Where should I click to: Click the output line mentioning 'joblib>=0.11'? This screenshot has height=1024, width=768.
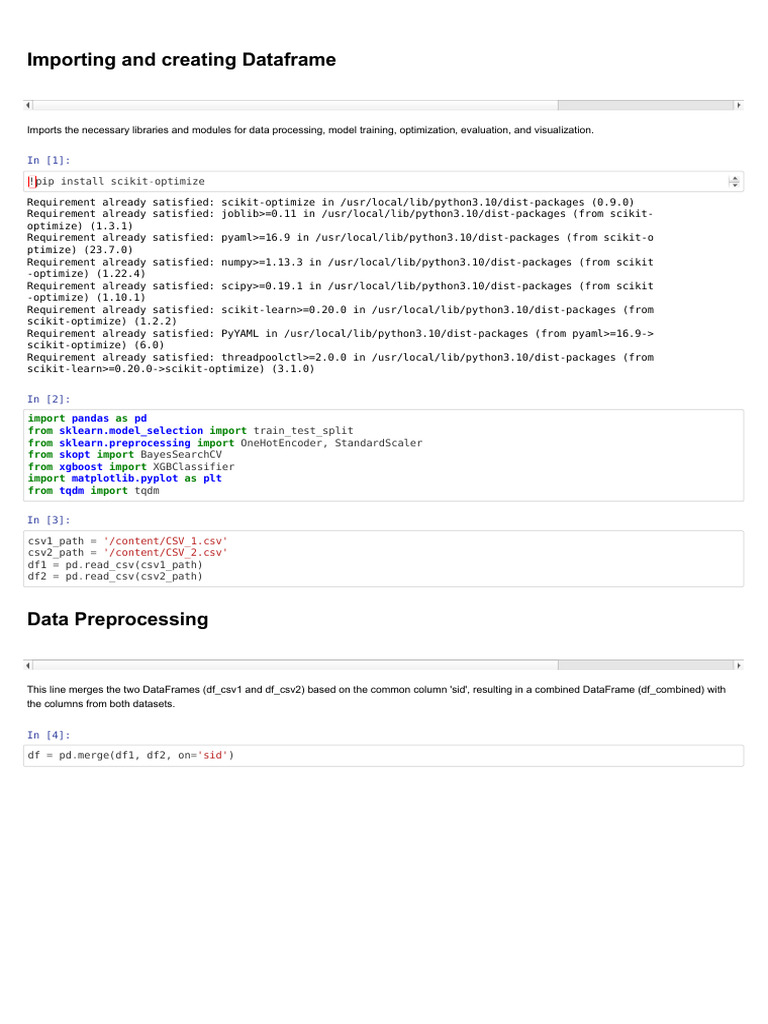coord(340,220)
